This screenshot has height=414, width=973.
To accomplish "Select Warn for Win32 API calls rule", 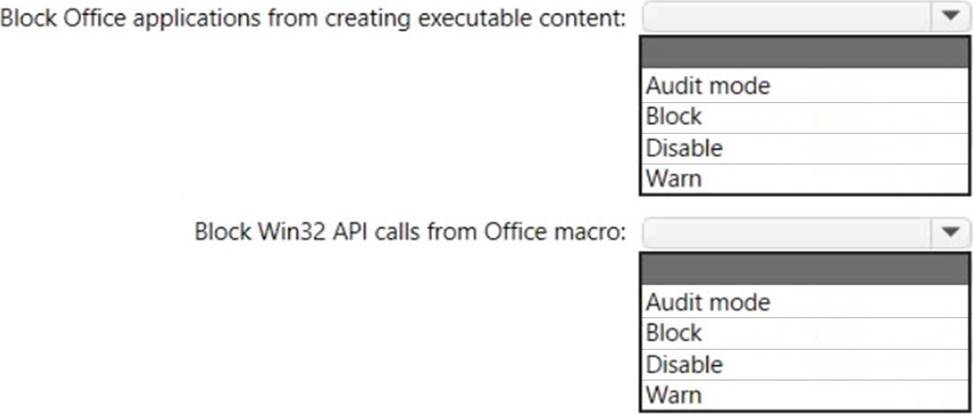I will pos(806,394).
